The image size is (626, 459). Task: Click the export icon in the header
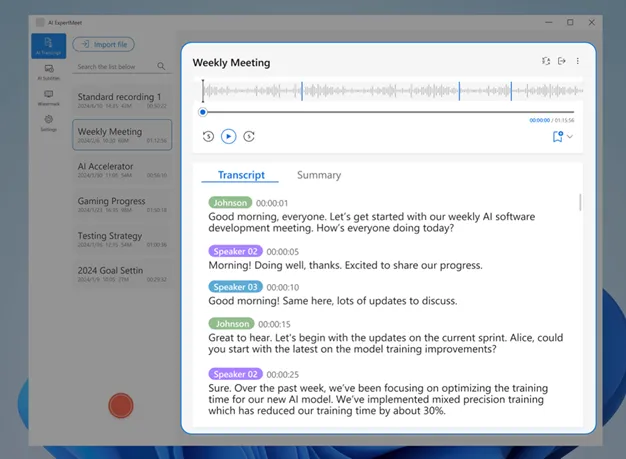point(562,61)
